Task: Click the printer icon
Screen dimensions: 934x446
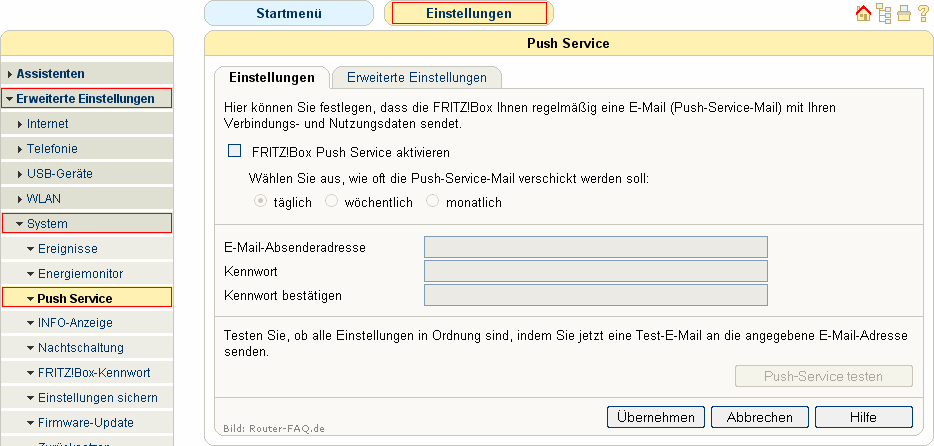Action: (x=904, y=14)
